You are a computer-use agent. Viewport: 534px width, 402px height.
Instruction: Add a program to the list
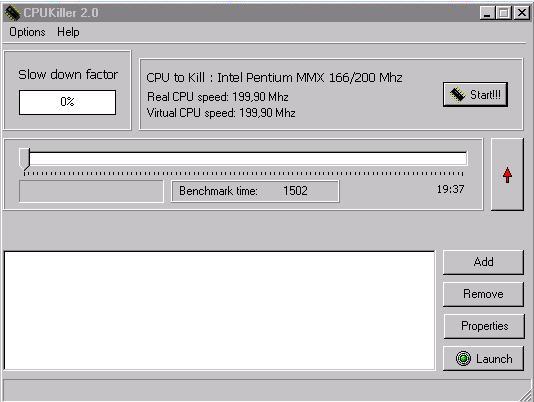pyautogui.click(x=483, y=262)
